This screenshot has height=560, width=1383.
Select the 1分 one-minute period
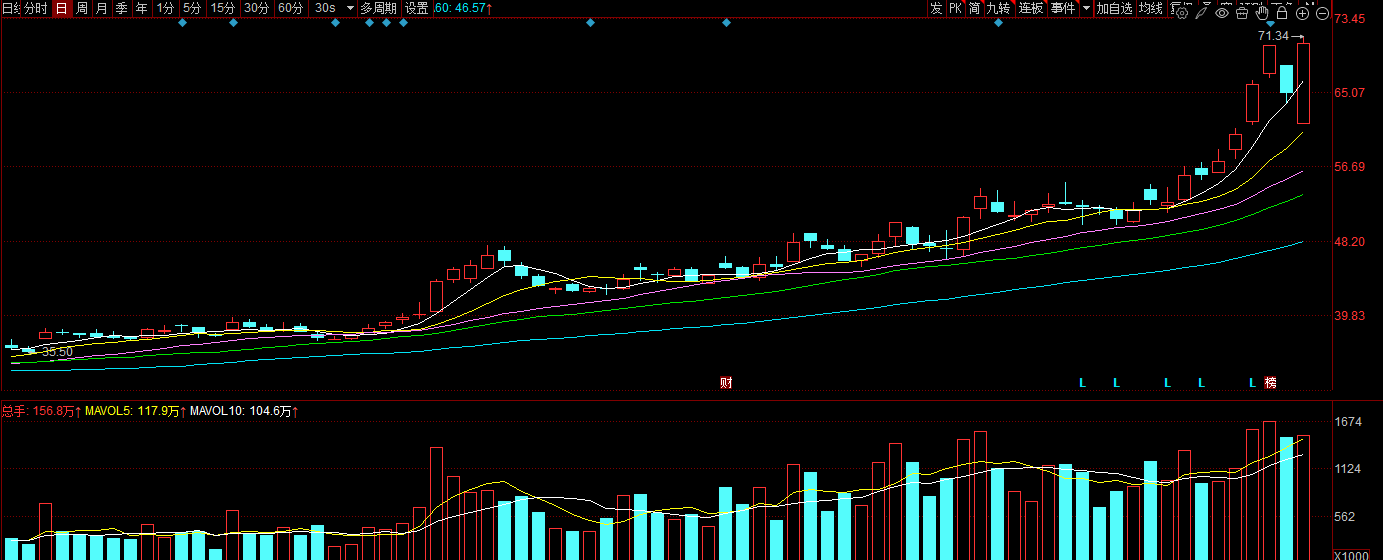point(166,8)
